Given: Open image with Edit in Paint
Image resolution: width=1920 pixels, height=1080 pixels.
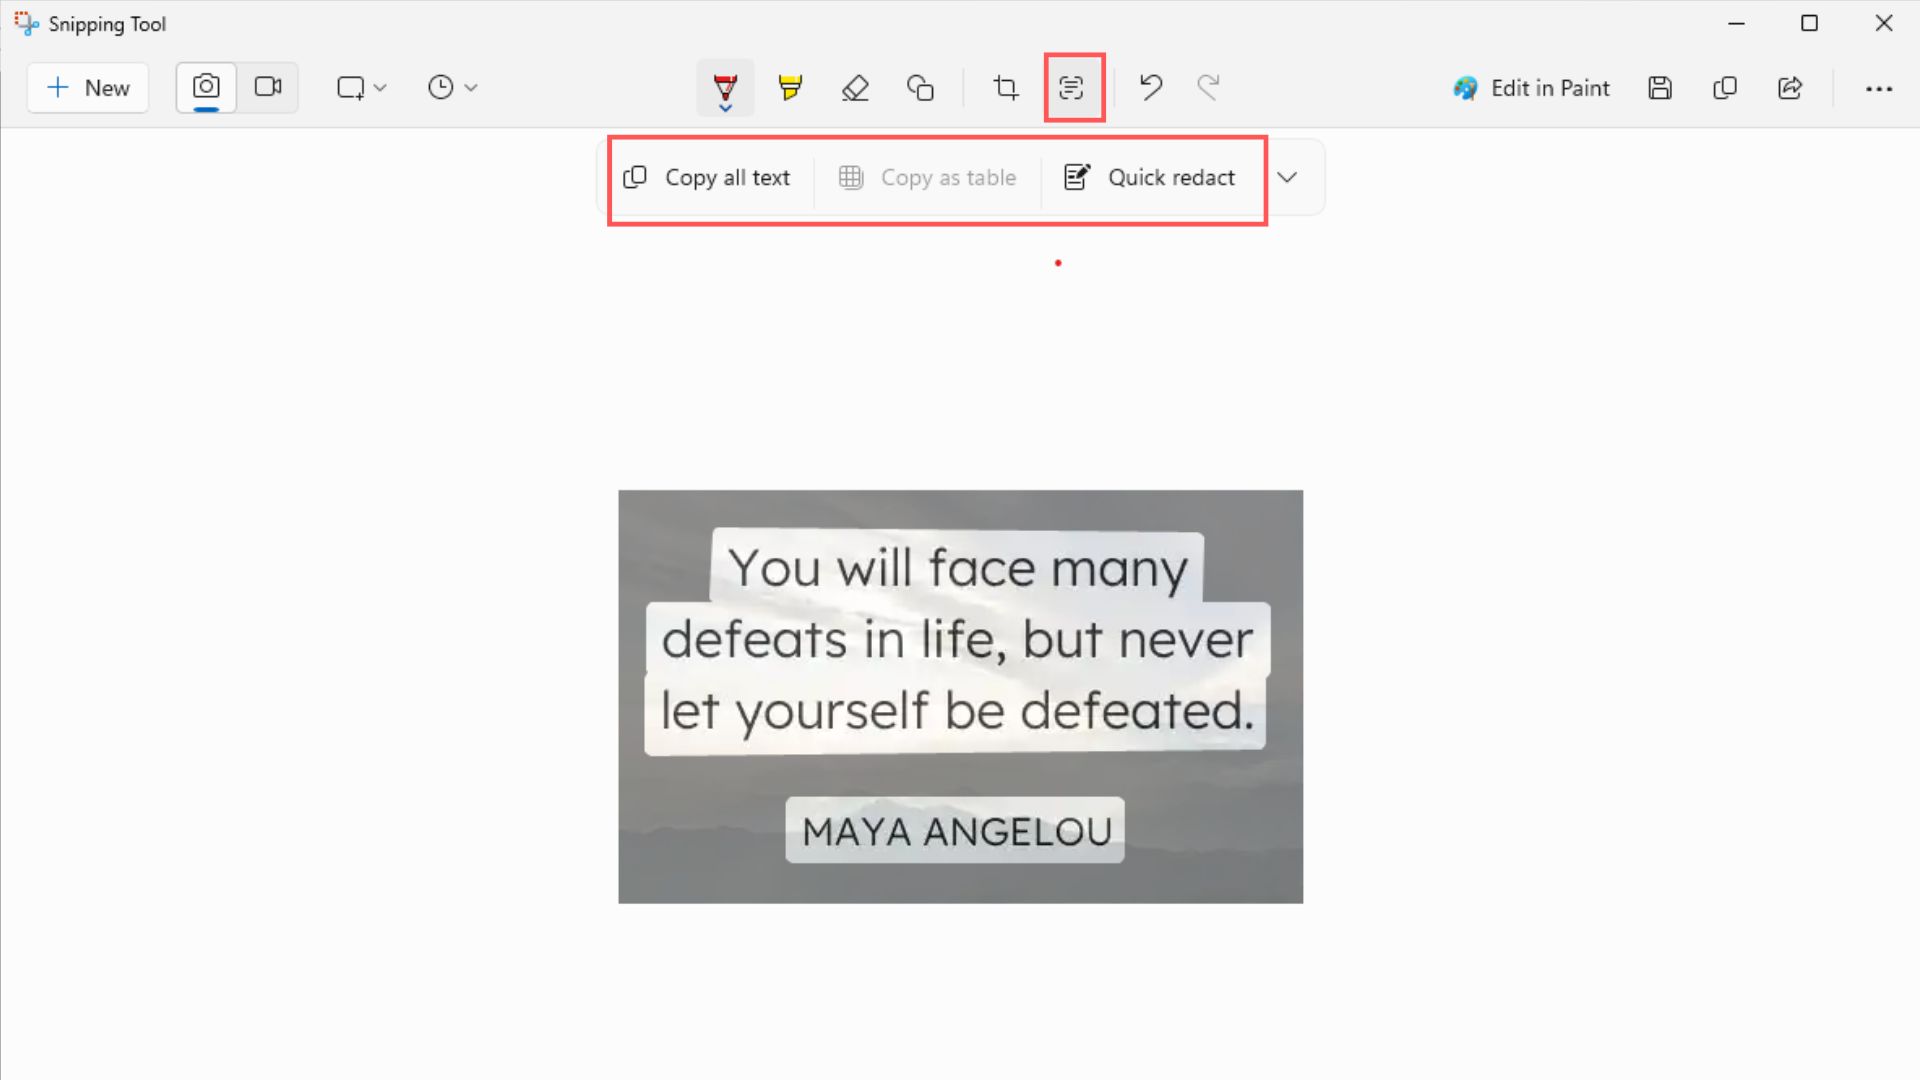Looking at the screenshot, I should click(x=1531, y=88).
